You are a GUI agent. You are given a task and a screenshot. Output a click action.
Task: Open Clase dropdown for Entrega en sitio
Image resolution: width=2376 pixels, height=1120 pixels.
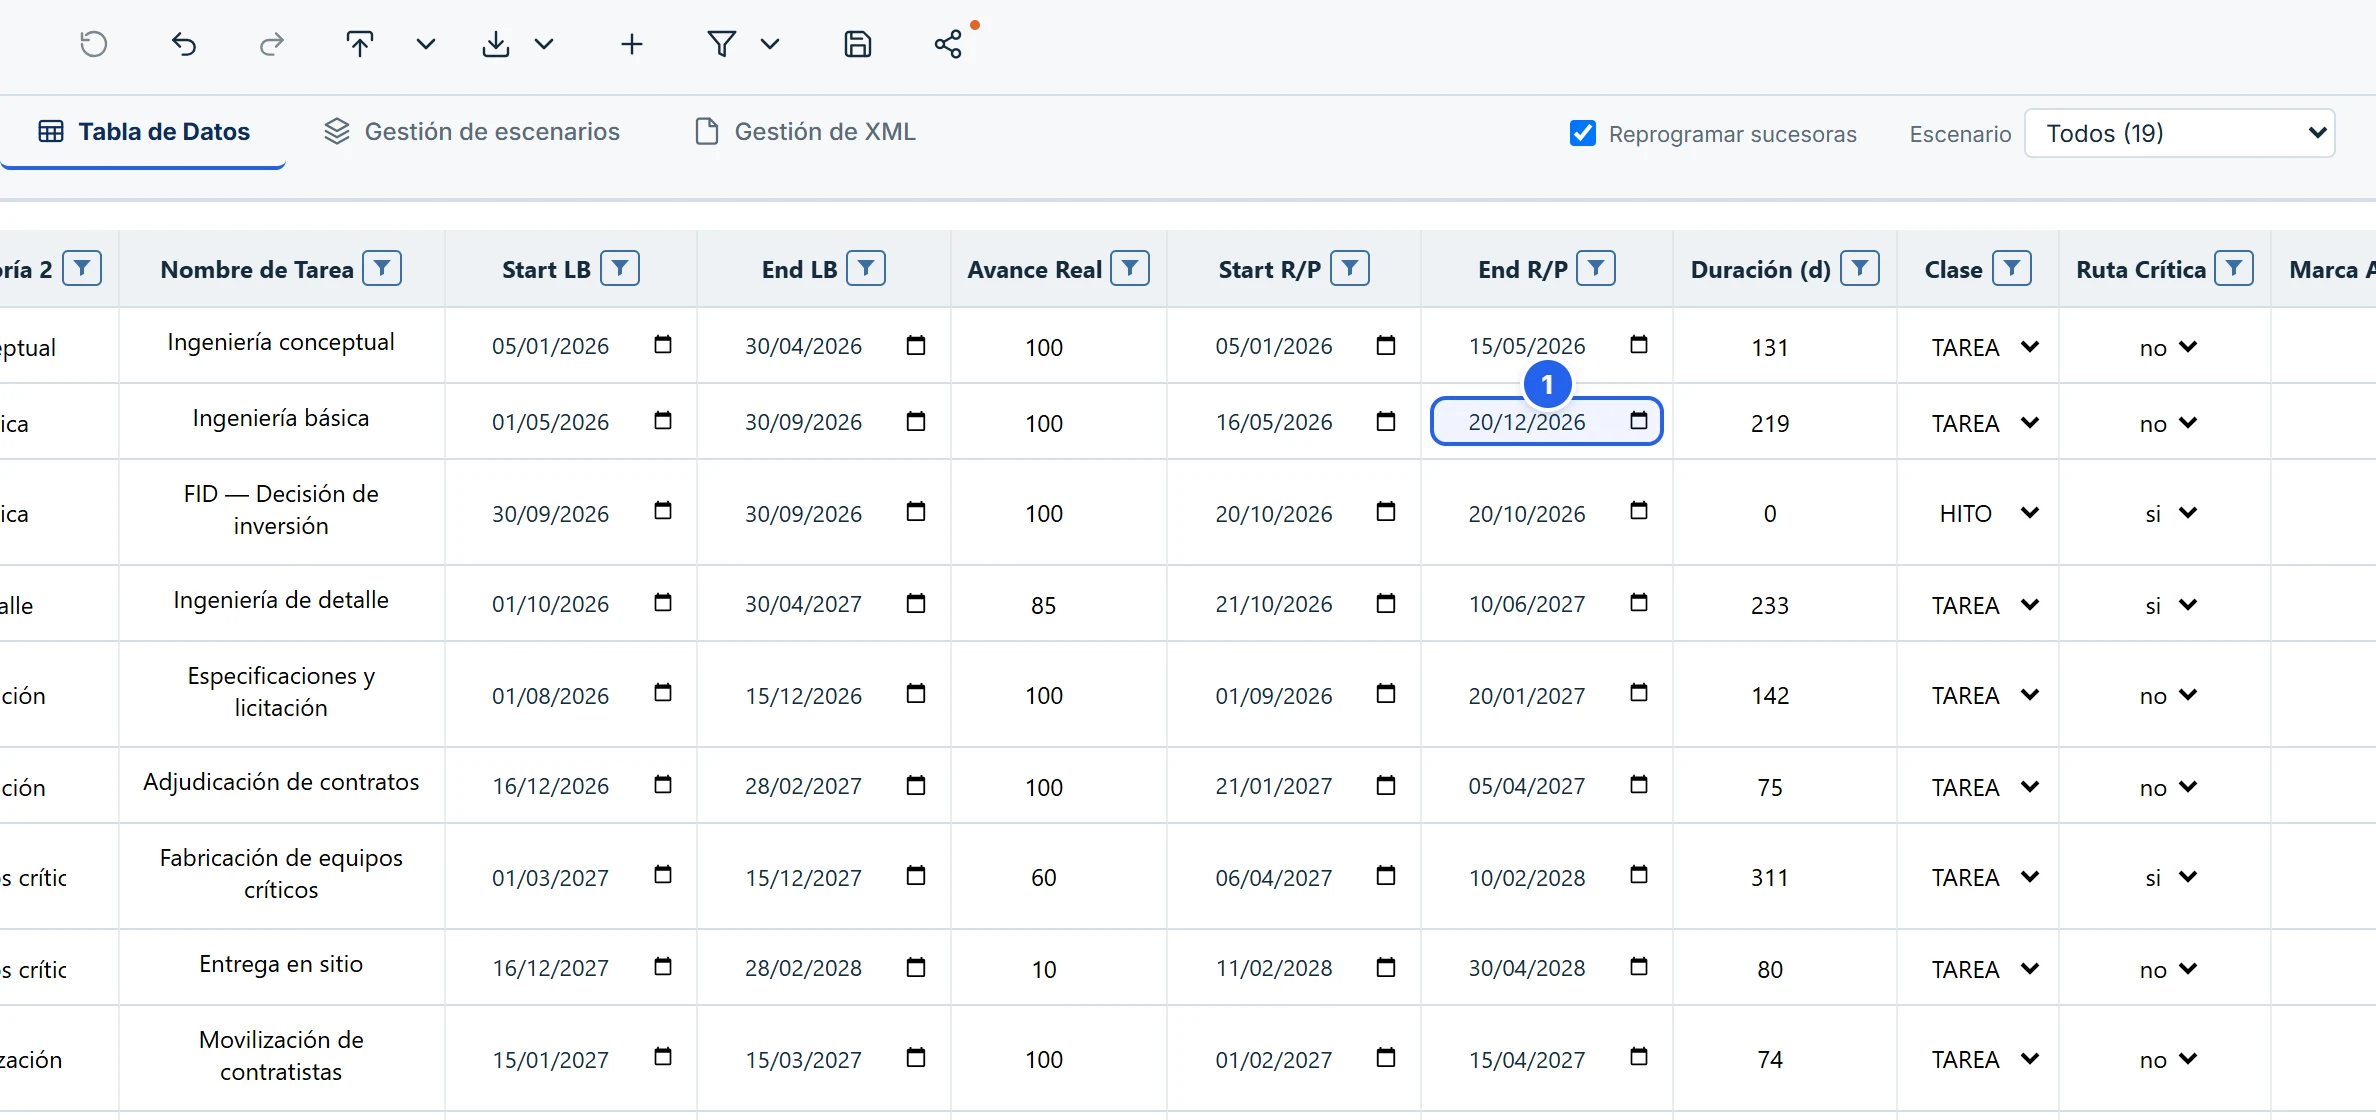click(x=1985, y=969)
